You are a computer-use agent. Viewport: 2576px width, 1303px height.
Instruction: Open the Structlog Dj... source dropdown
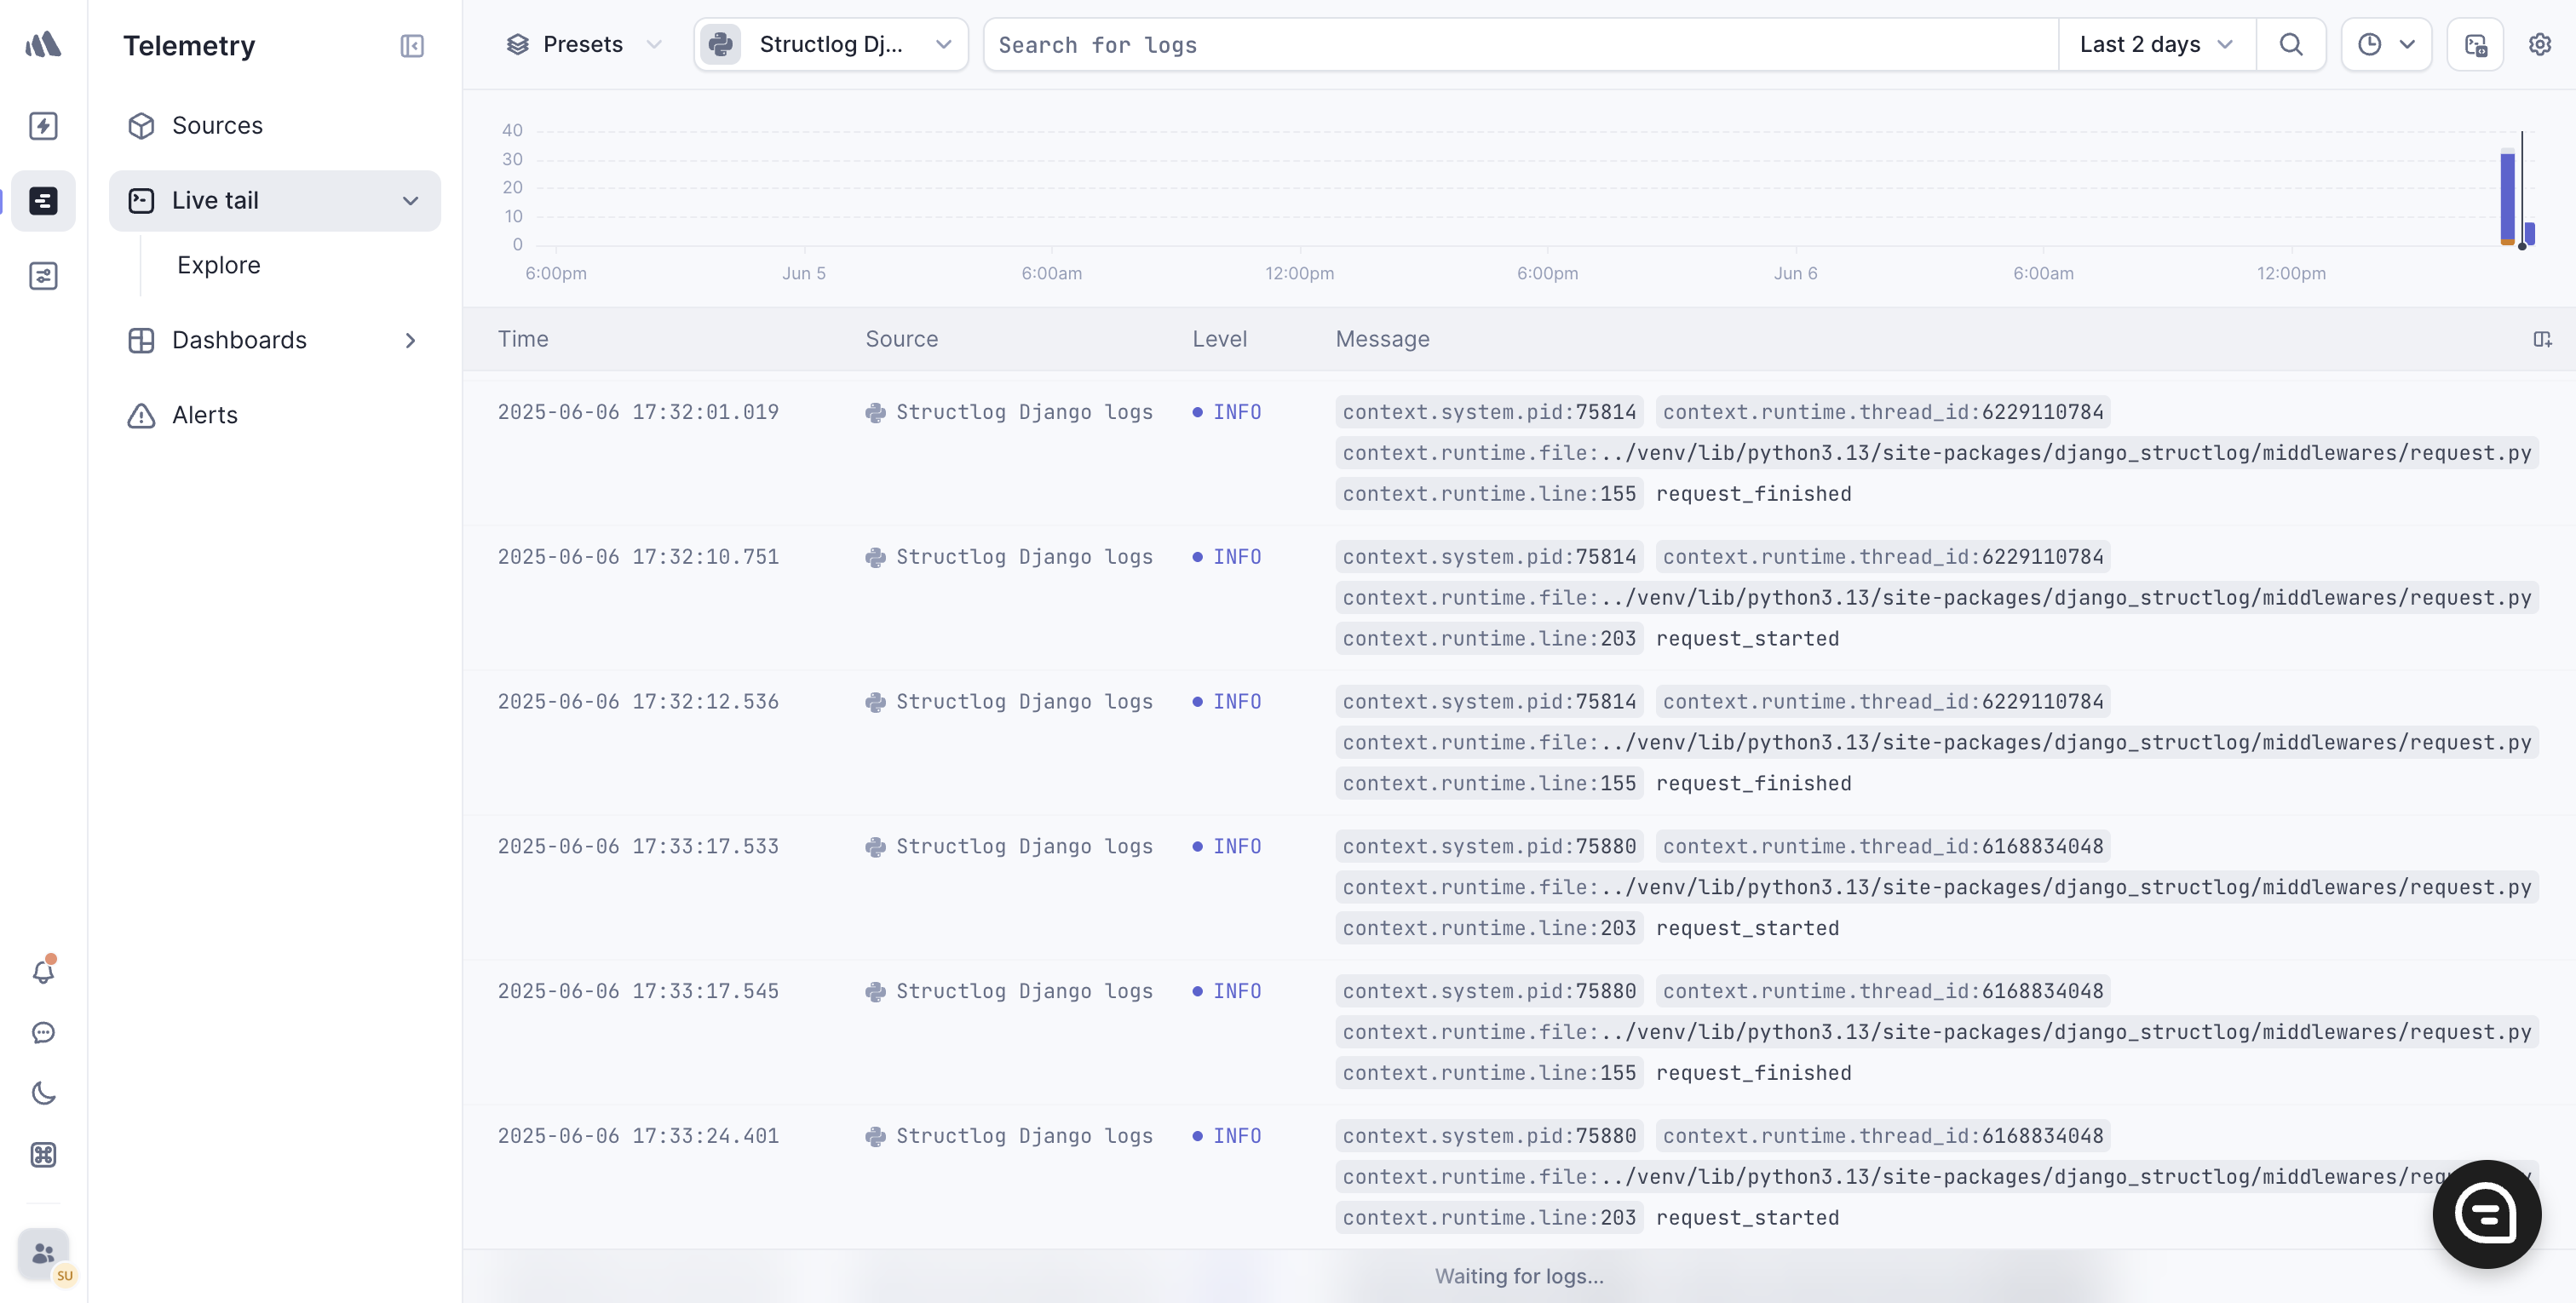click(x=831, y=44)
